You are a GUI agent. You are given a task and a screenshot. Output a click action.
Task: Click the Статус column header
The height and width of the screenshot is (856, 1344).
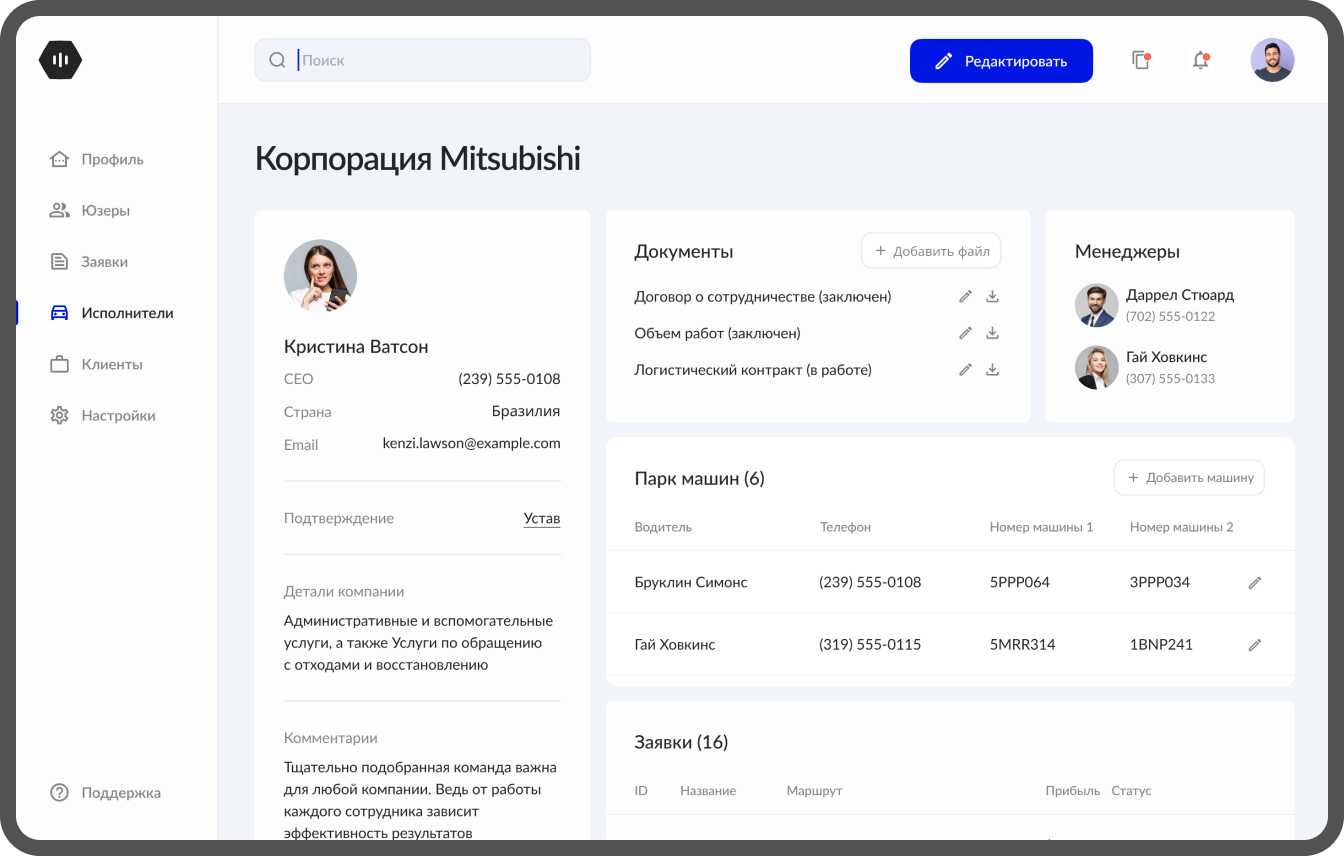pyautogui.click(x=1131, y=791)
